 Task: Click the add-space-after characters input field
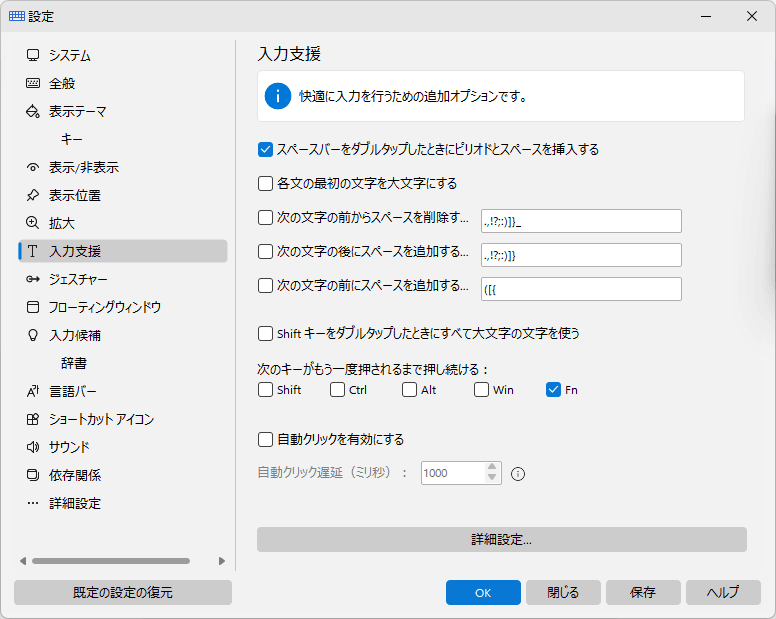[581, 255]
